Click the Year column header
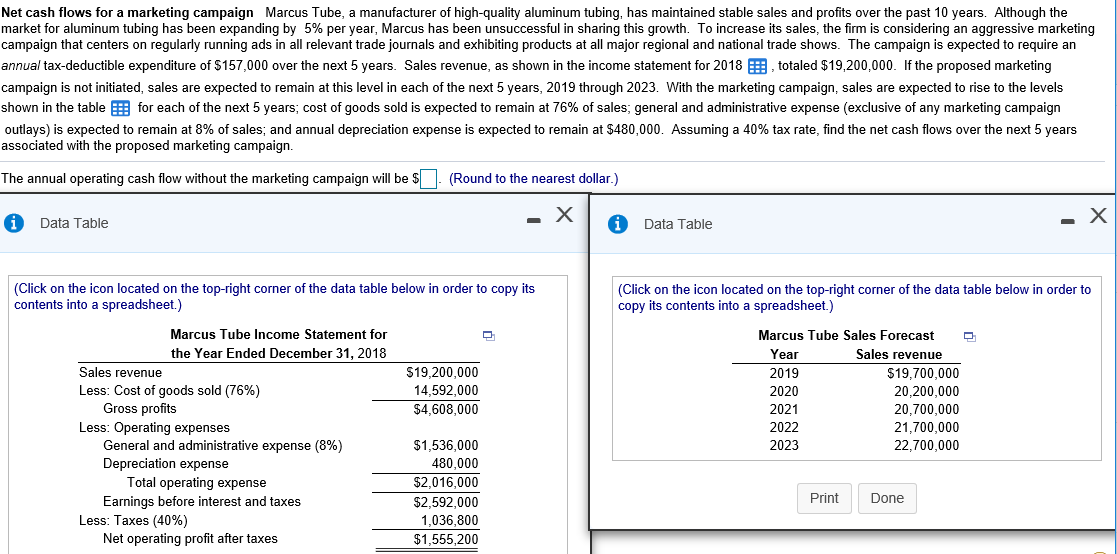 tap(784, 355)
